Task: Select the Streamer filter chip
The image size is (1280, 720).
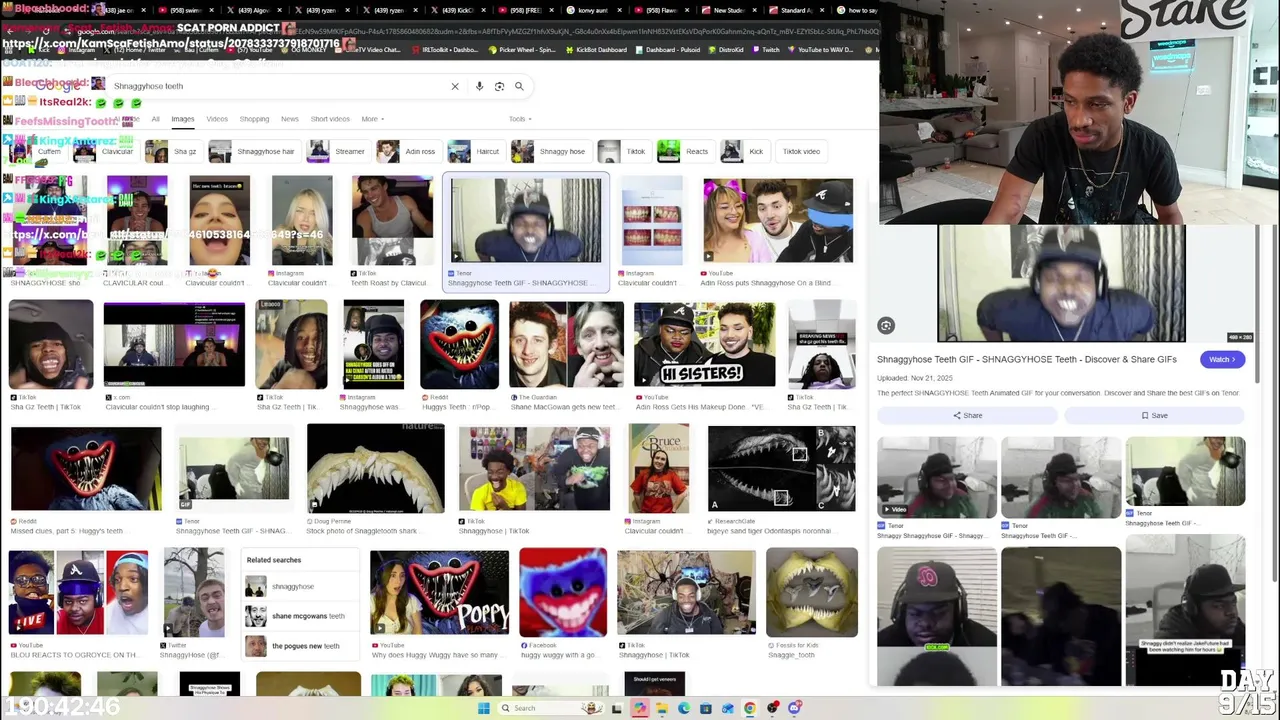Action: coord(338,151)
